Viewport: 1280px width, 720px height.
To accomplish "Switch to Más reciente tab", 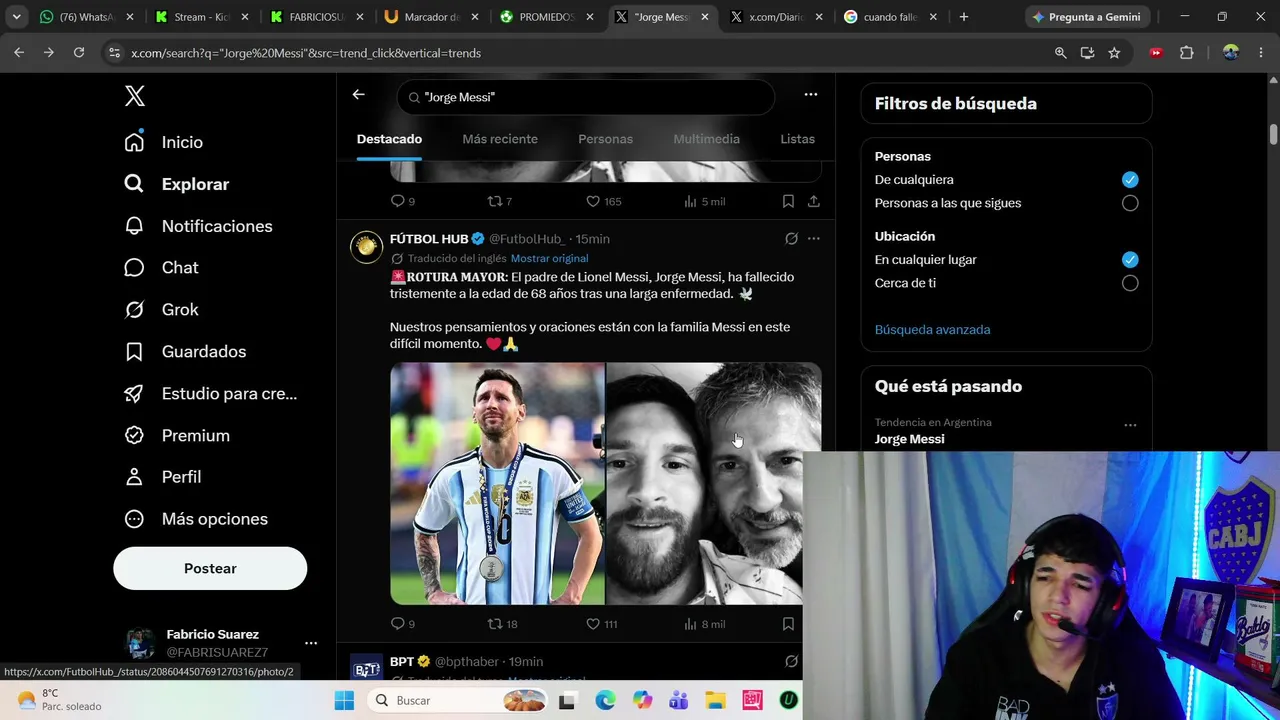I will [500, 139].
